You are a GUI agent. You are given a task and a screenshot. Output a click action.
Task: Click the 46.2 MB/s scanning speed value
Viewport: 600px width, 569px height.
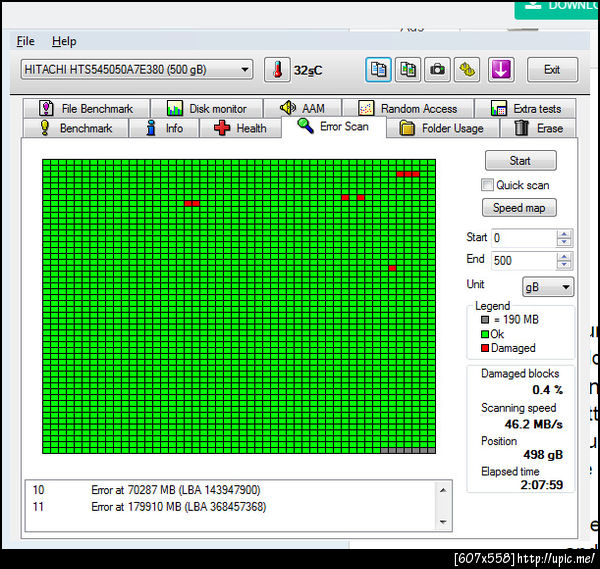pos(533,424)
